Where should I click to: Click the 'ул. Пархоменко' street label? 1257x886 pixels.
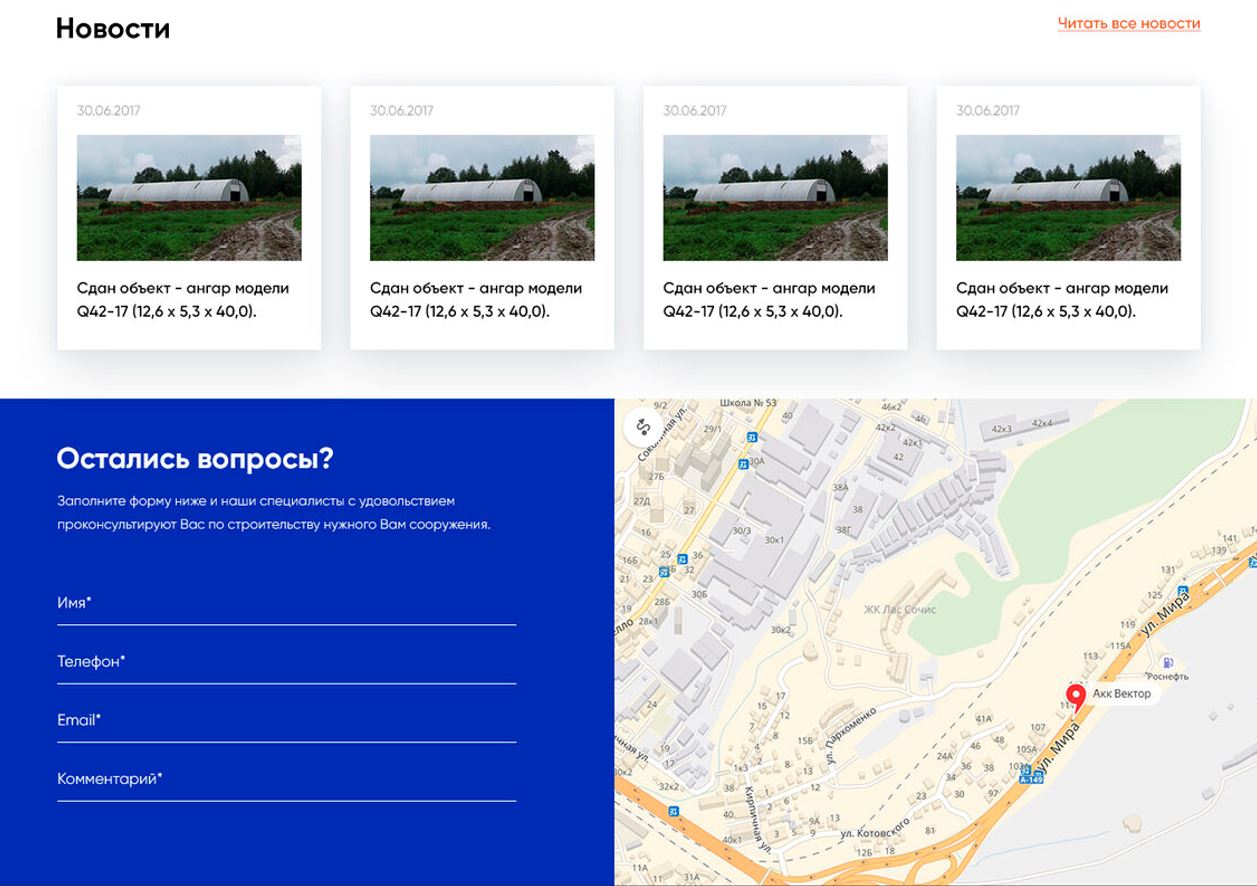(x=851, y=736)
